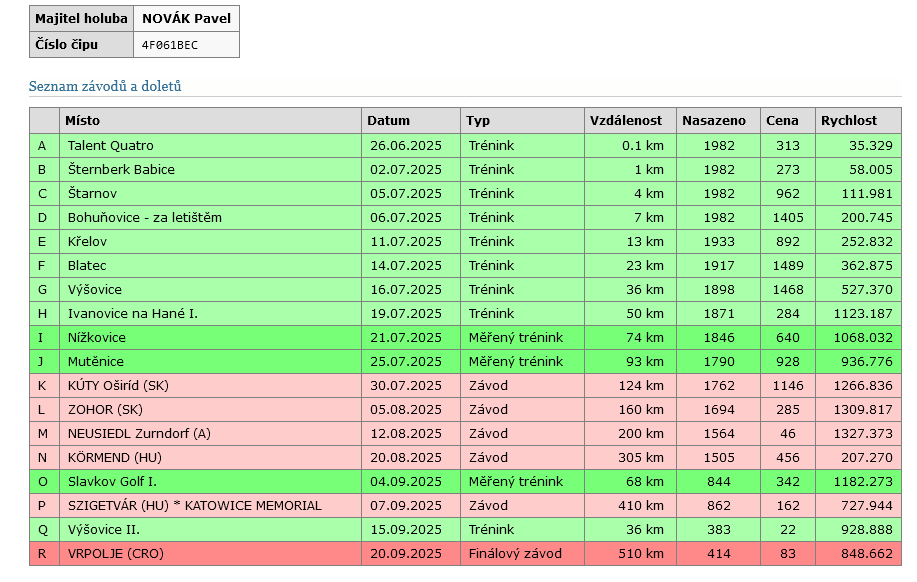This screenshot has width=917, height=582.
Task: Select the chip number 4F061BEC
Action: click(x=169, y=45)
